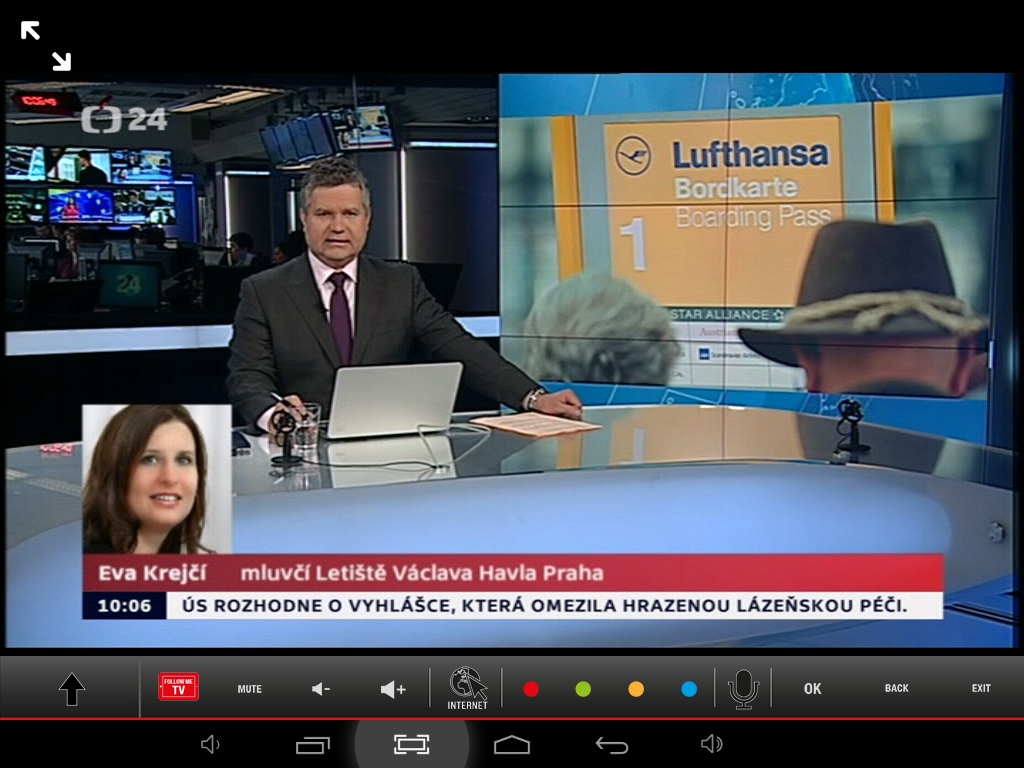The width and height of the screenshot is (1024, 768).
Task: Raise TV volume with the speaker plus icon
Action: click(393, 689)
